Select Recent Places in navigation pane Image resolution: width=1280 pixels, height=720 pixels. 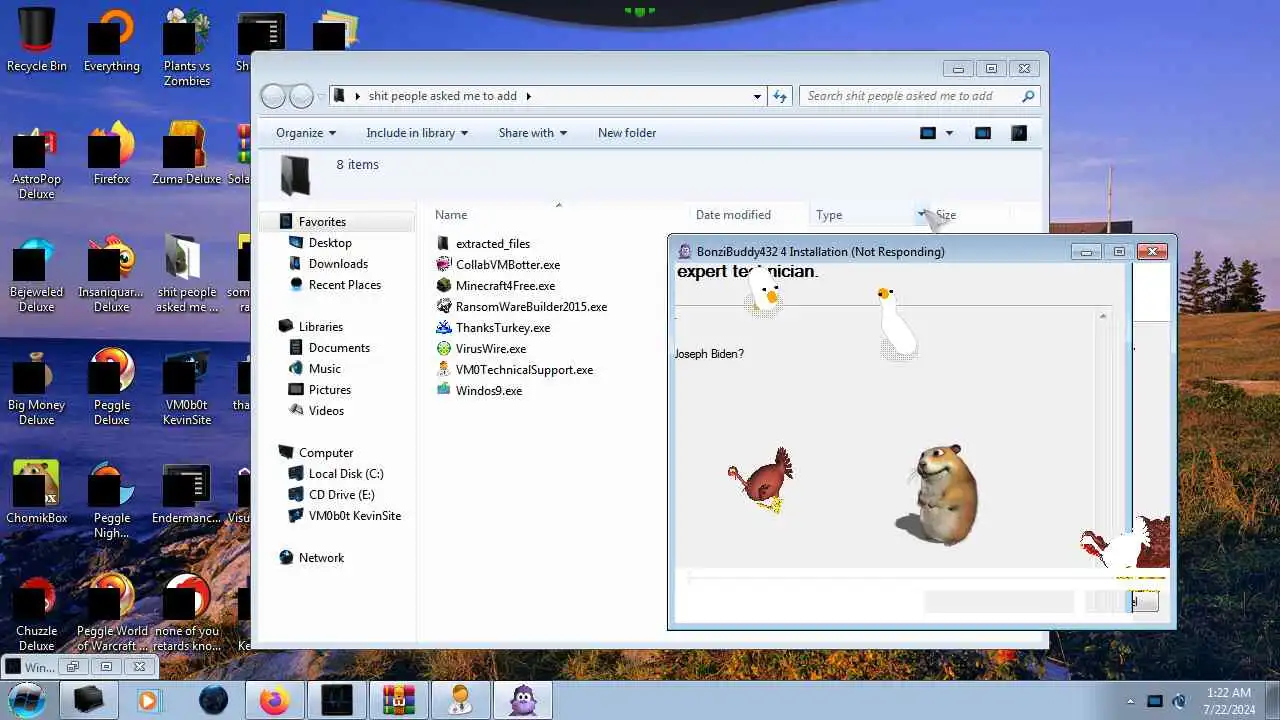[345, 285]
